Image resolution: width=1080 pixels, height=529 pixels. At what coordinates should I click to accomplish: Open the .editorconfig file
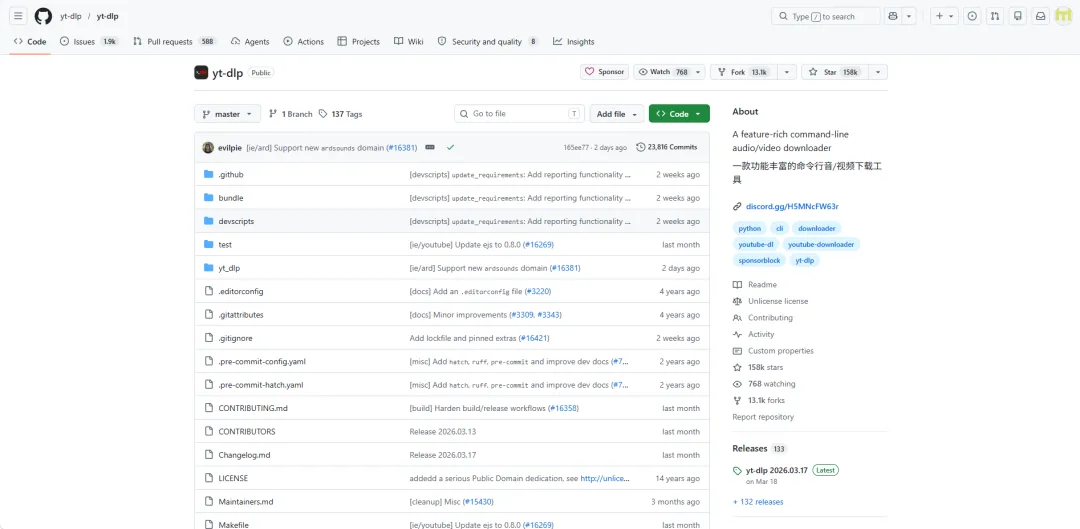tap(240, 291)
